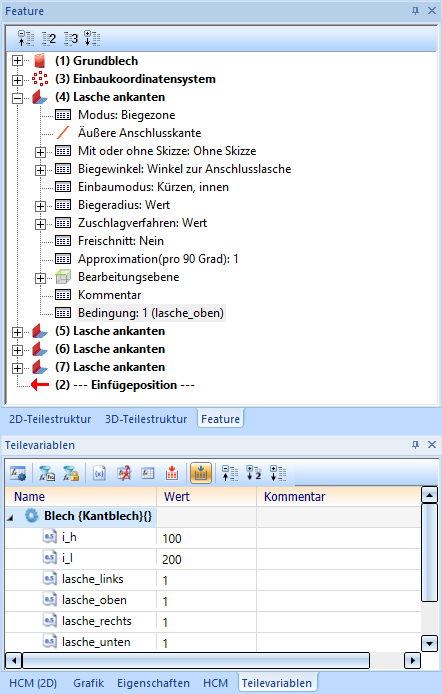Select 'Bedingung: 1 (lasche_oben)' entry
This screenshot has width=442, height=694.
[x=151, y=313]
